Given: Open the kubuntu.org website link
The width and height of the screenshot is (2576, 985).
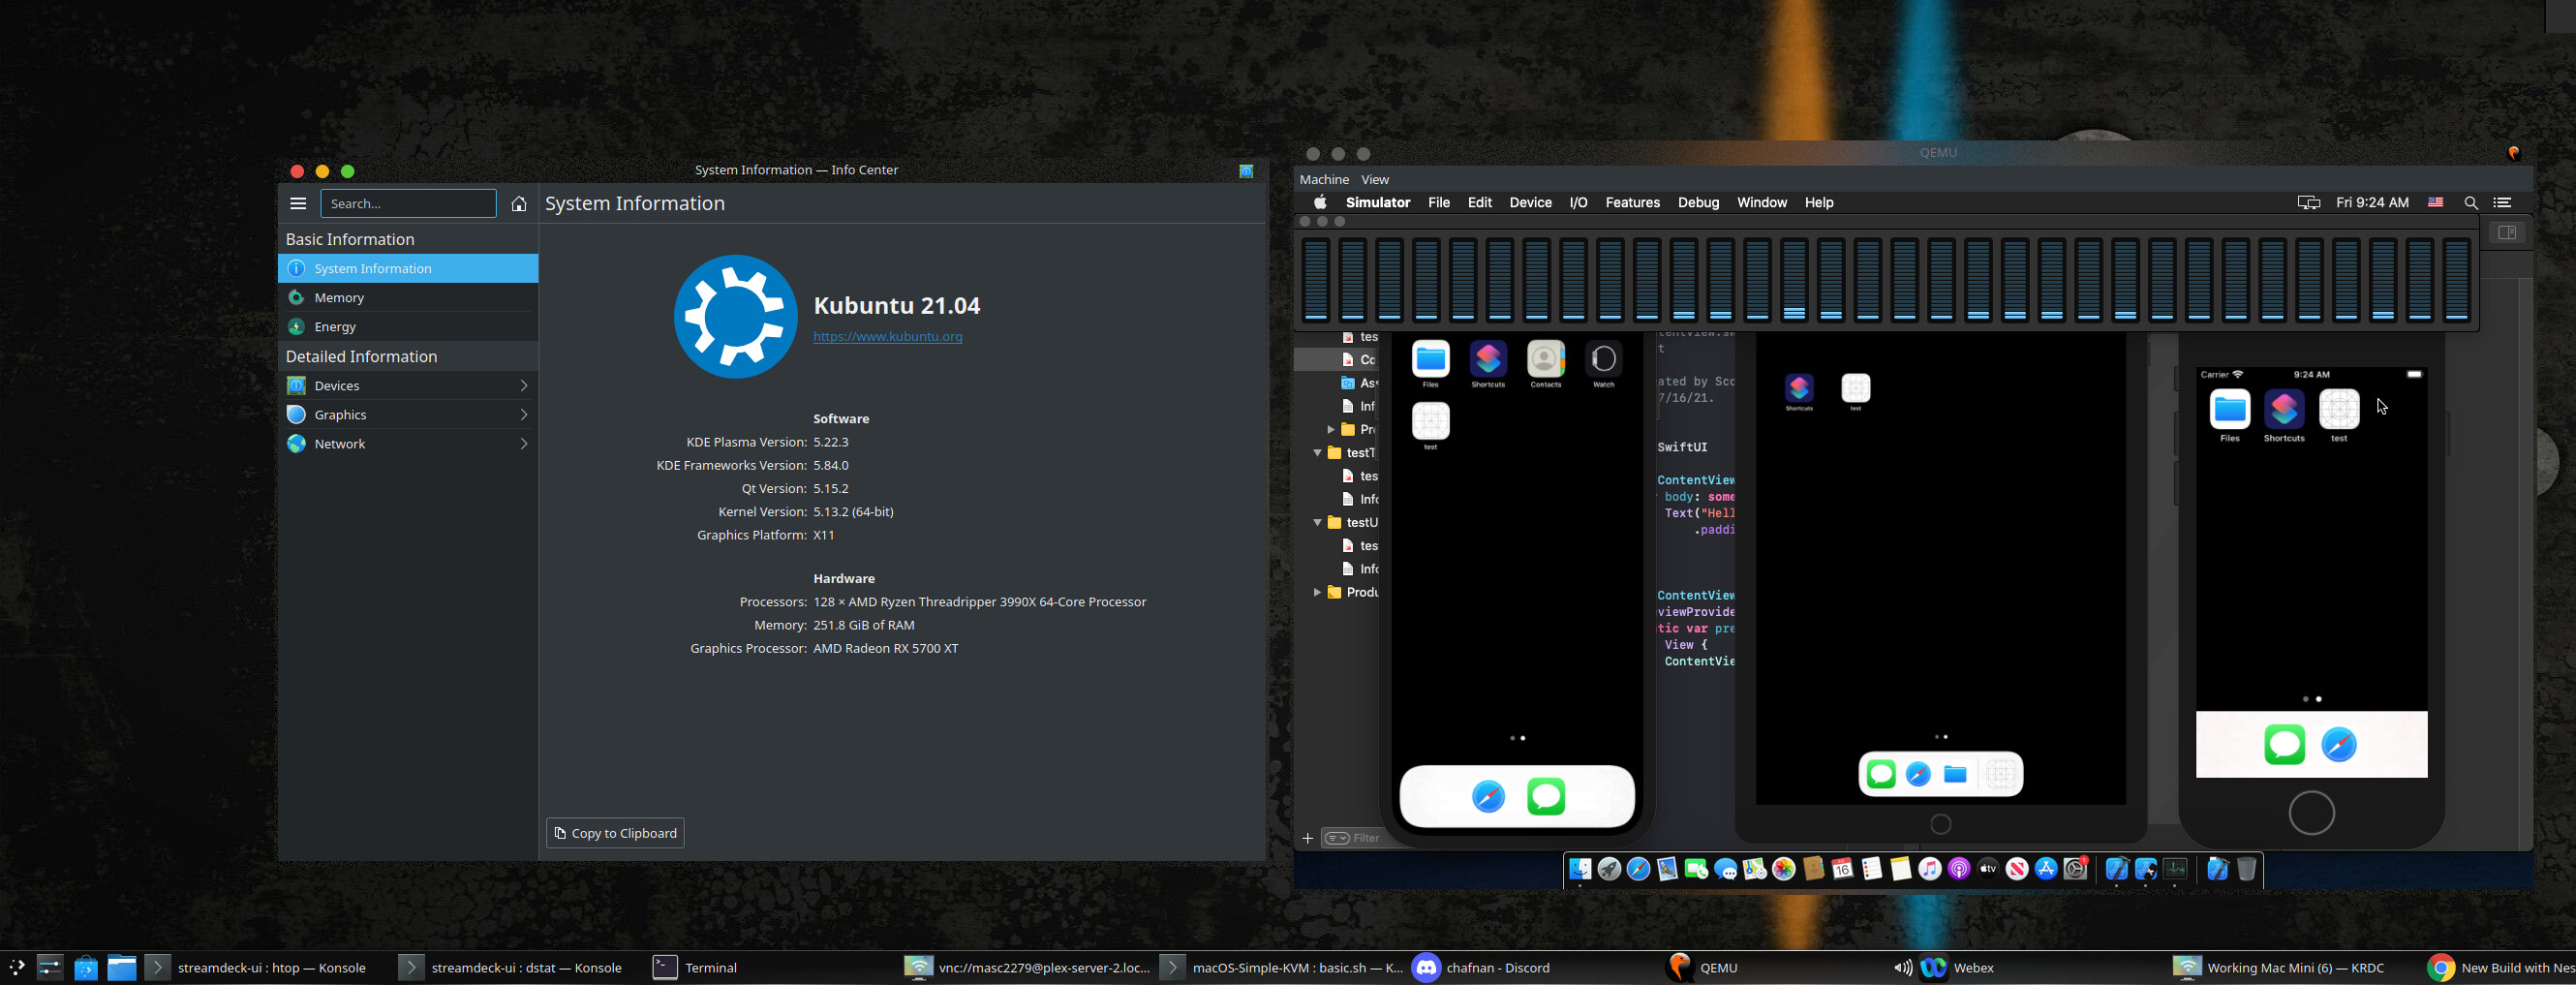Looking at the screenshot, I should coord(887,337).
